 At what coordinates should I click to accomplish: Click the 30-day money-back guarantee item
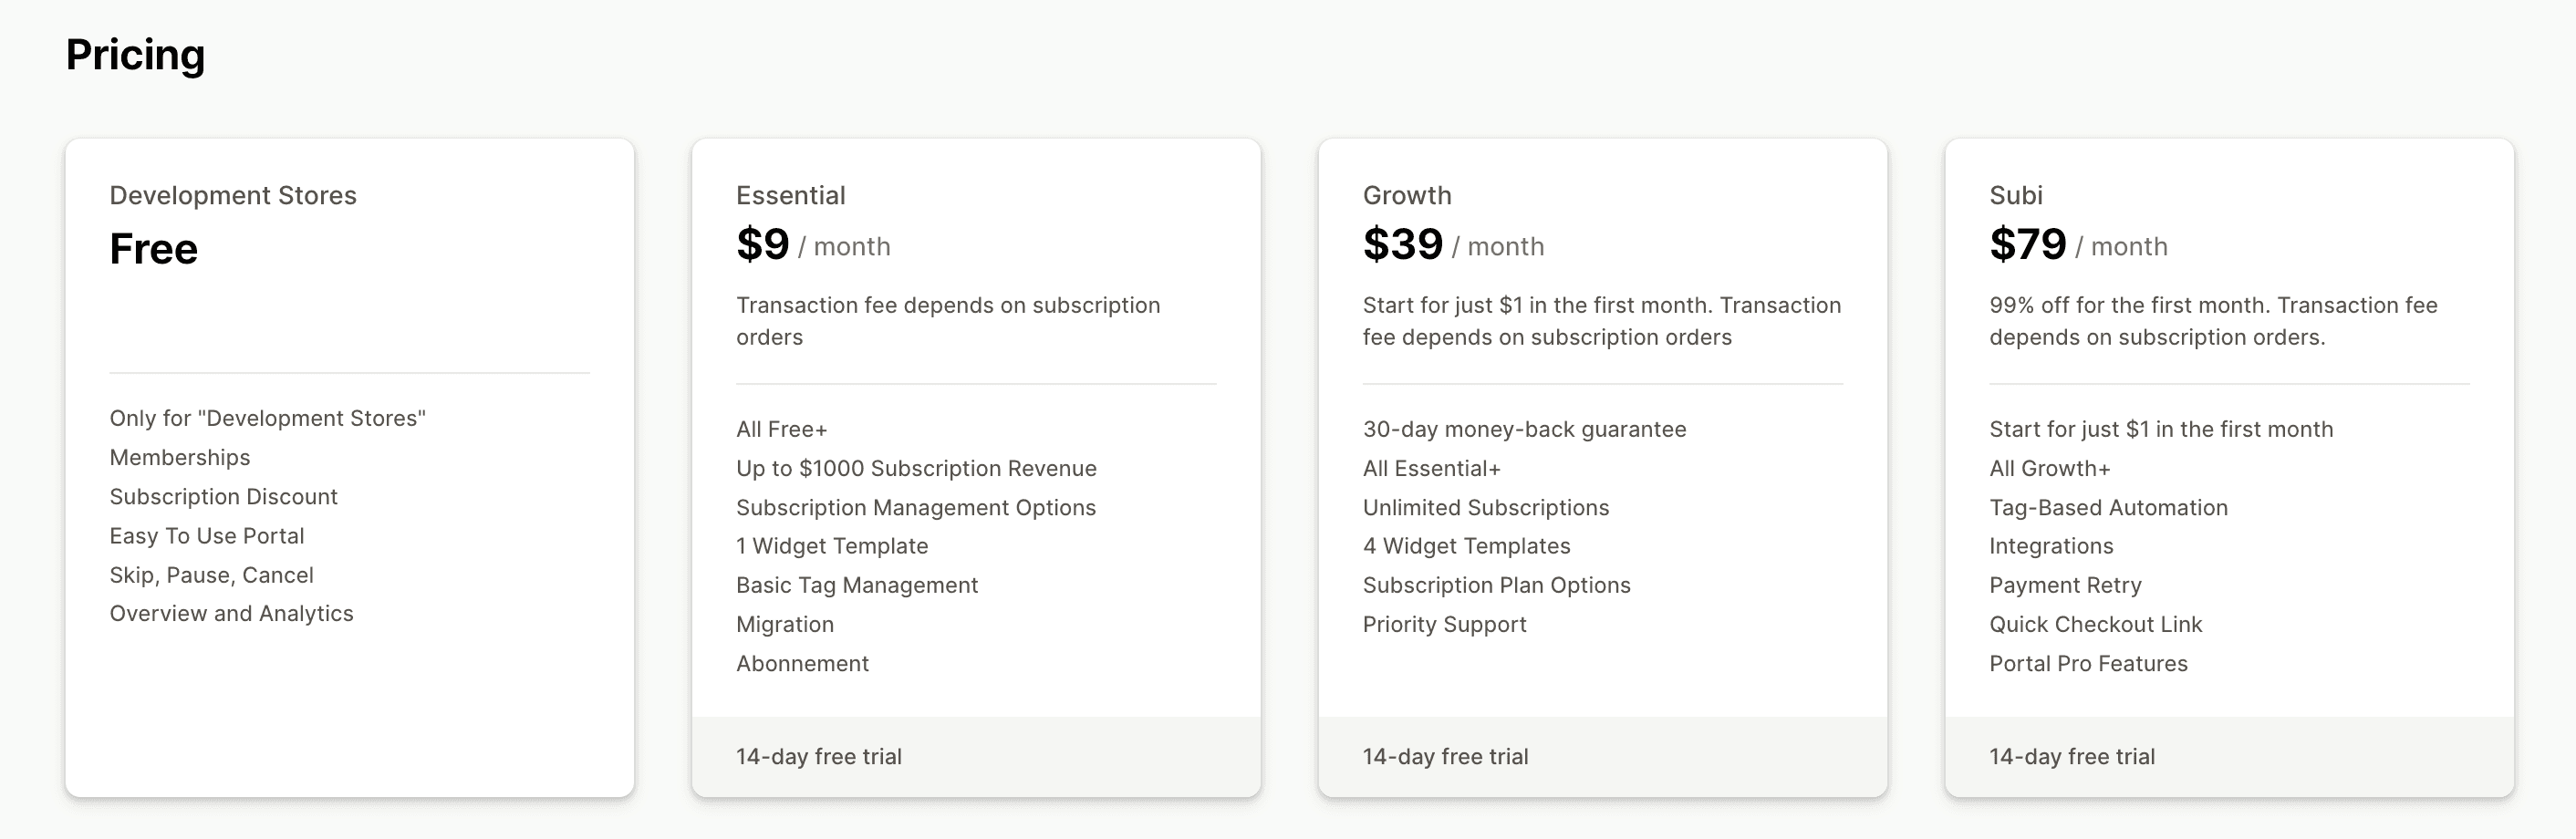click(1524, 429)
